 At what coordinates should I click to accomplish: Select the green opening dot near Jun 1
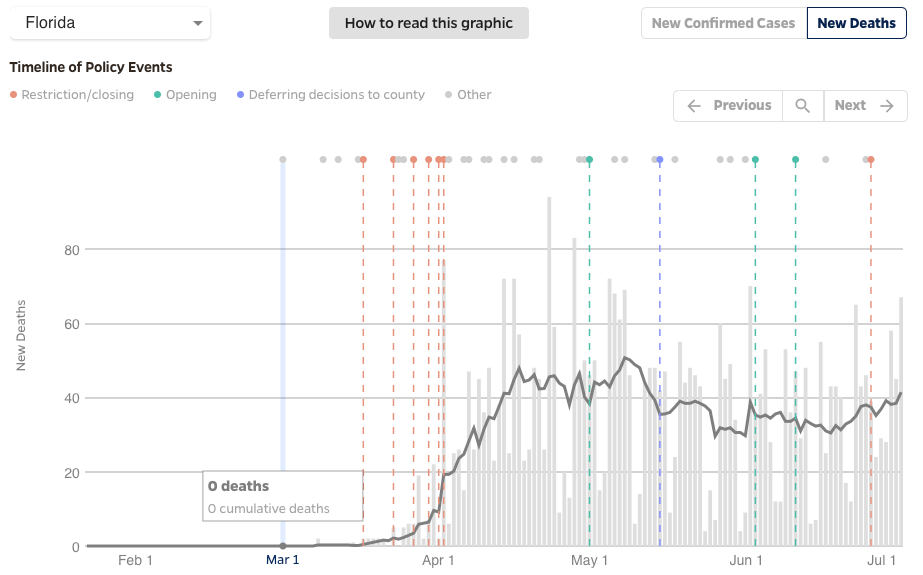pos(755,160)
